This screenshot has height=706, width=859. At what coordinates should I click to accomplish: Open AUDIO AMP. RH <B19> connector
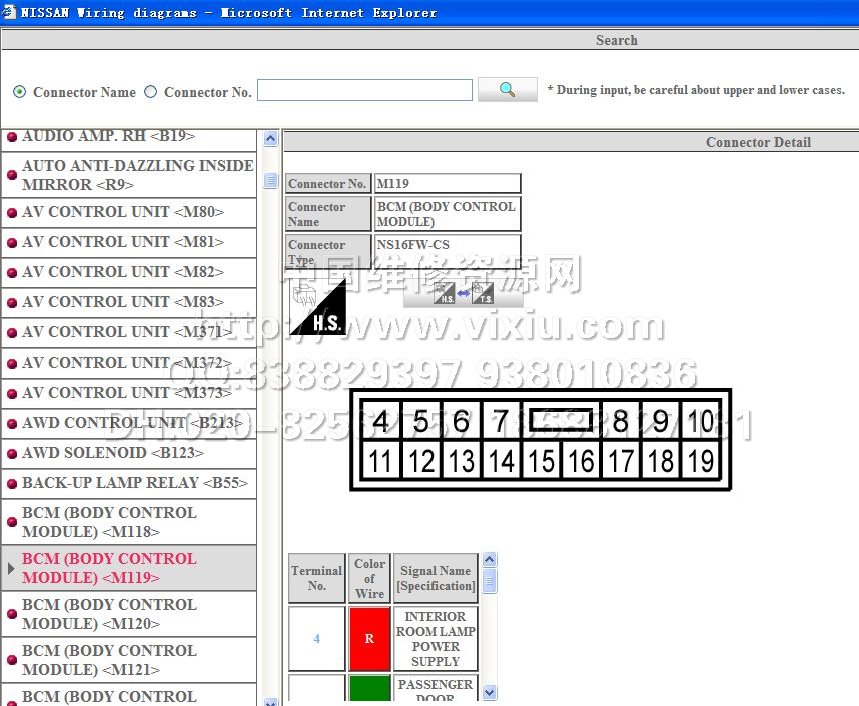coord(129,137)
